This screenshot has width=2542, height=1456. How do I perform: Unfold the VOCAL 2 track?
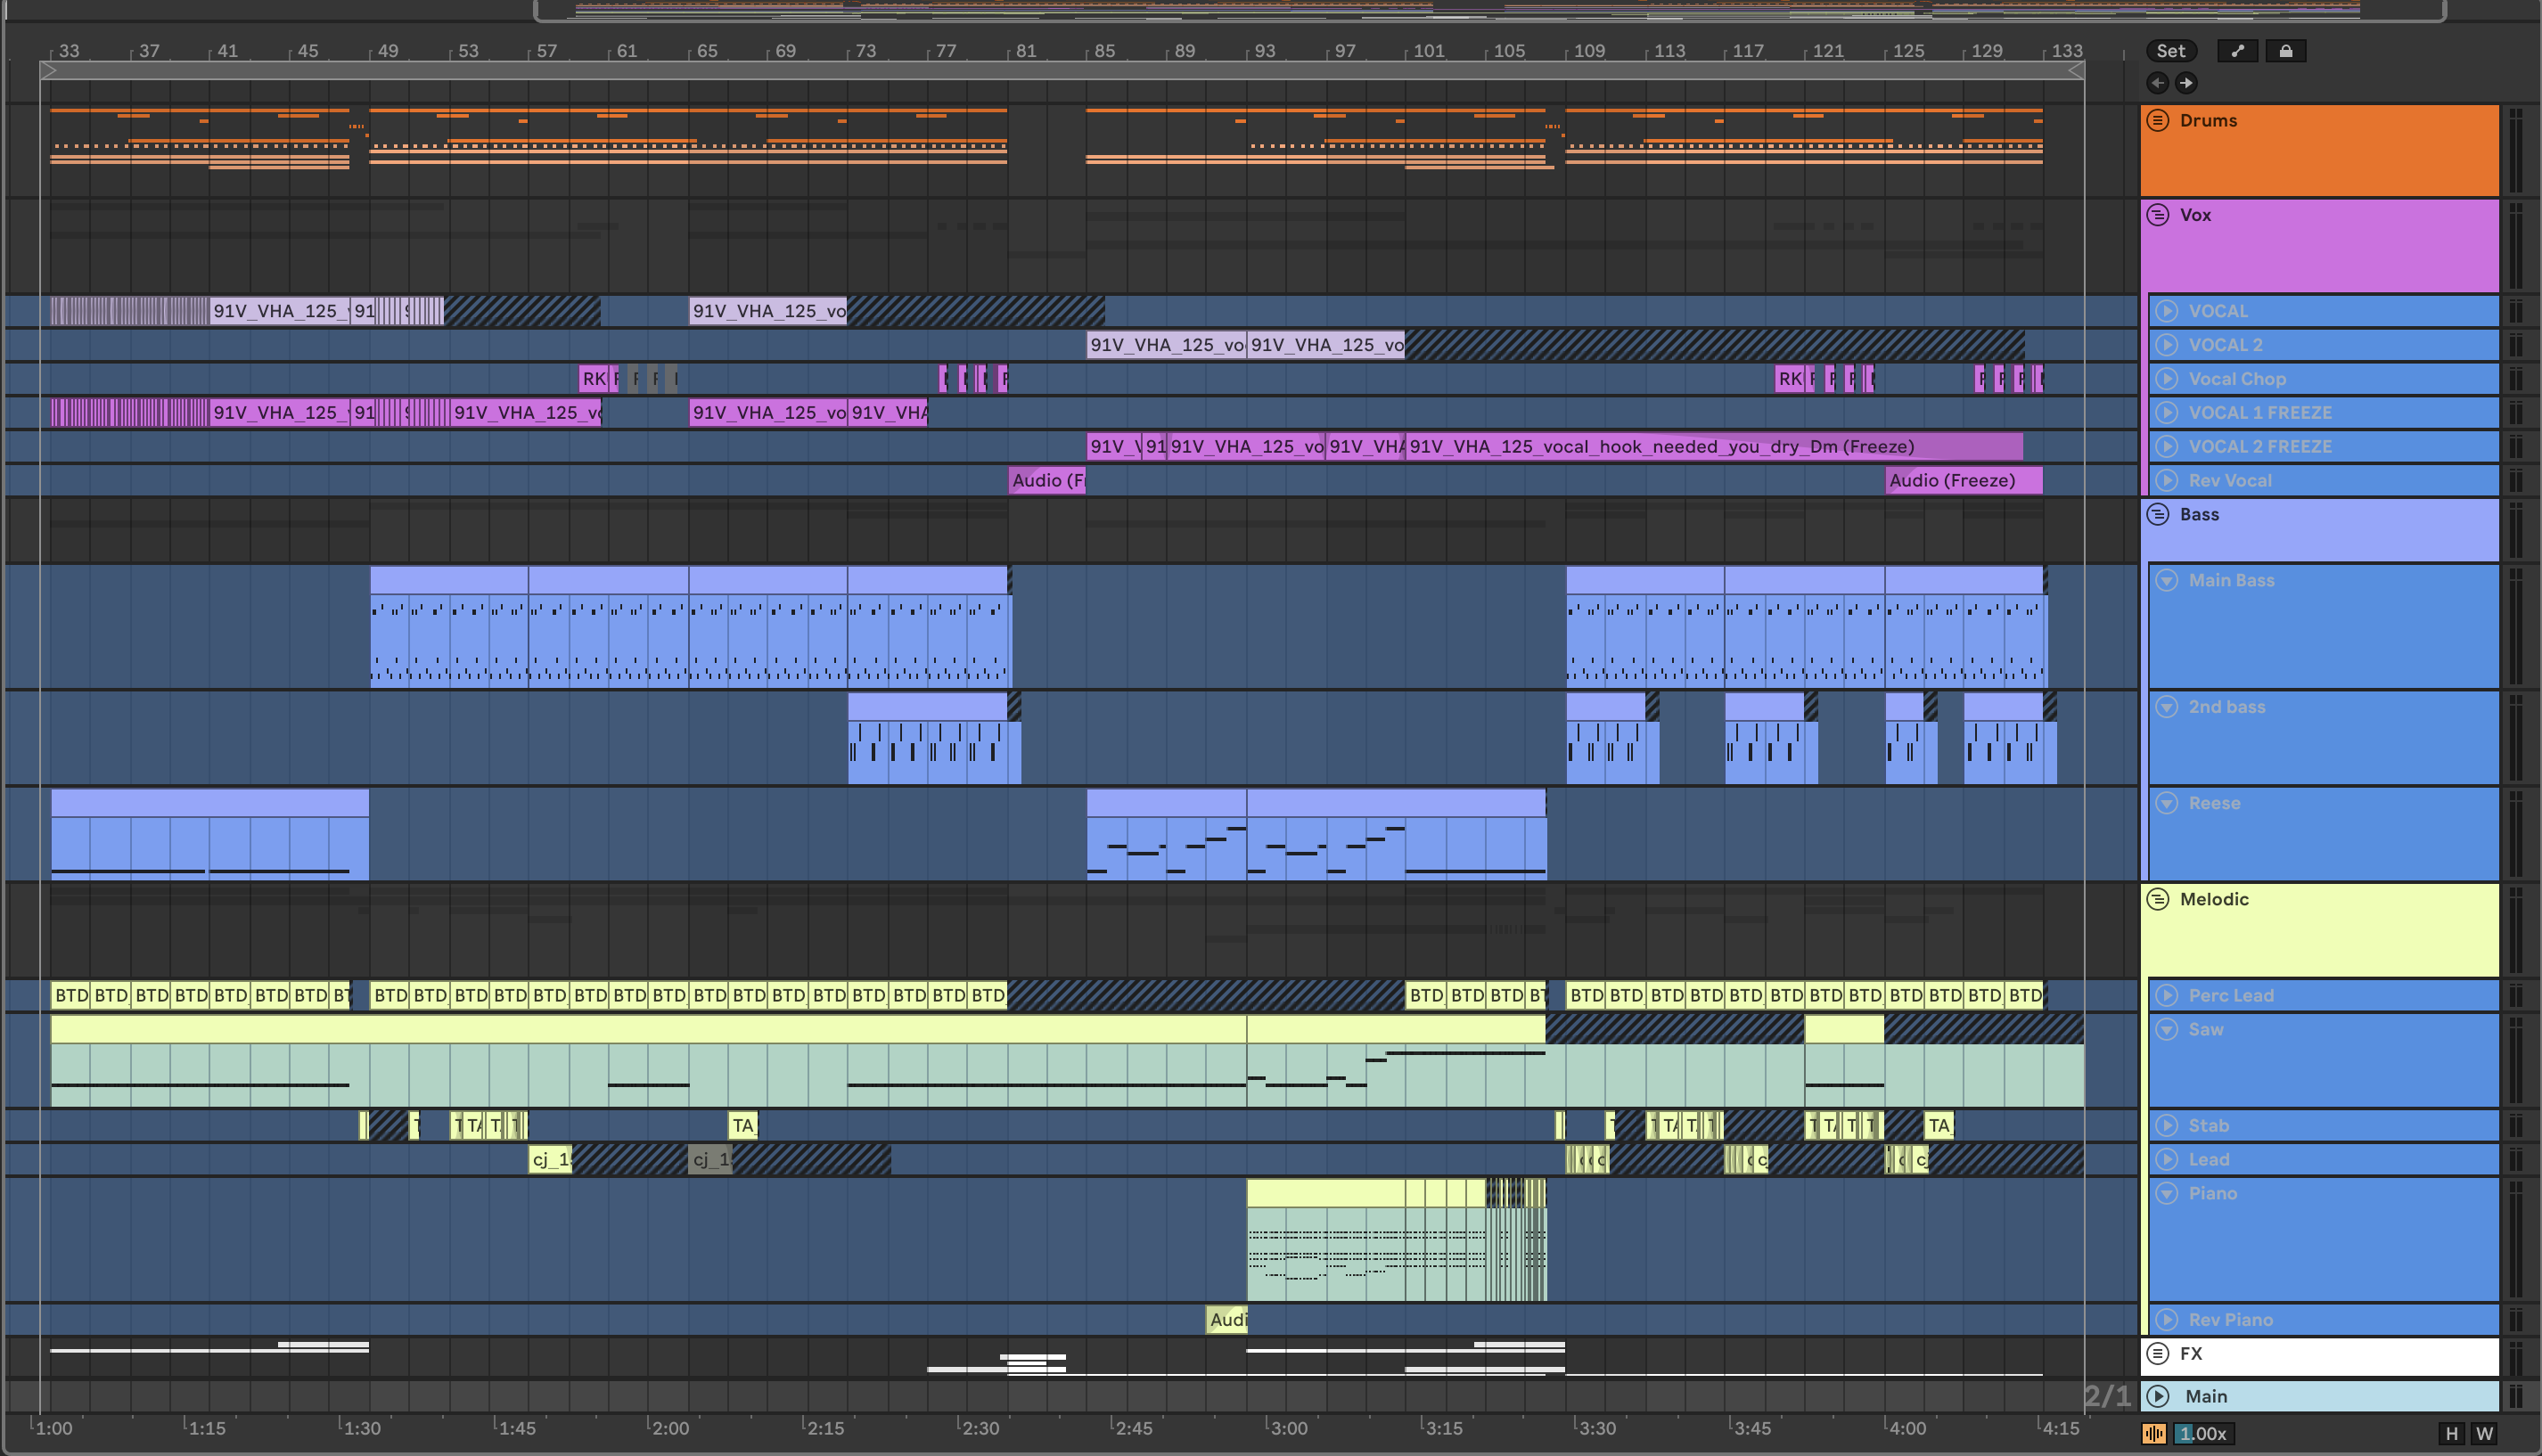2166,345
